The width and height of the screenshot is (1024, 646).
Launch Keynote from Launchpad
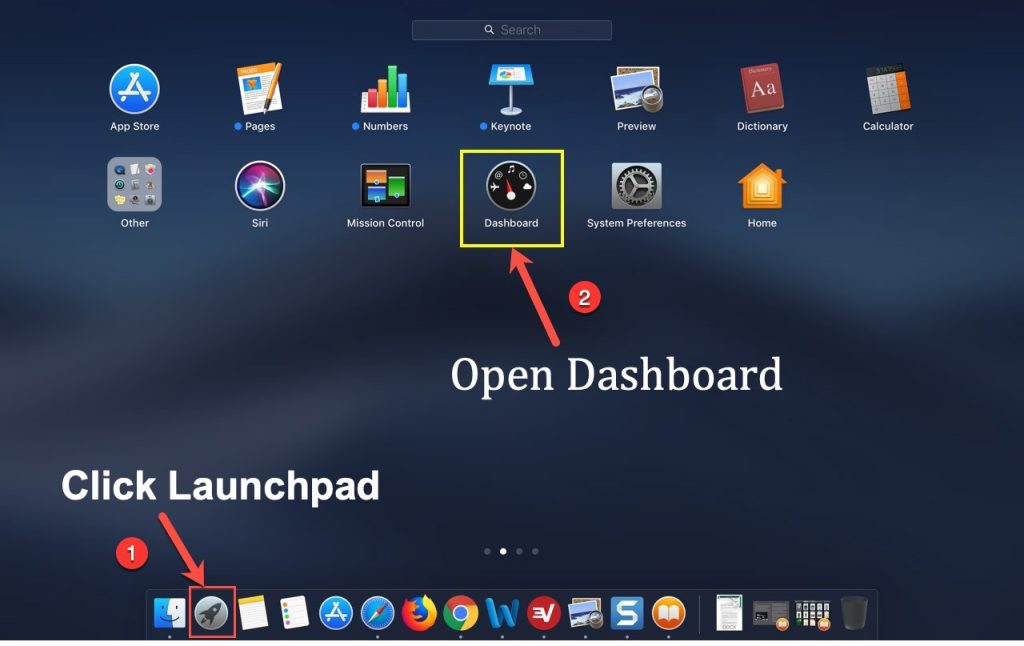pos(511,89)
